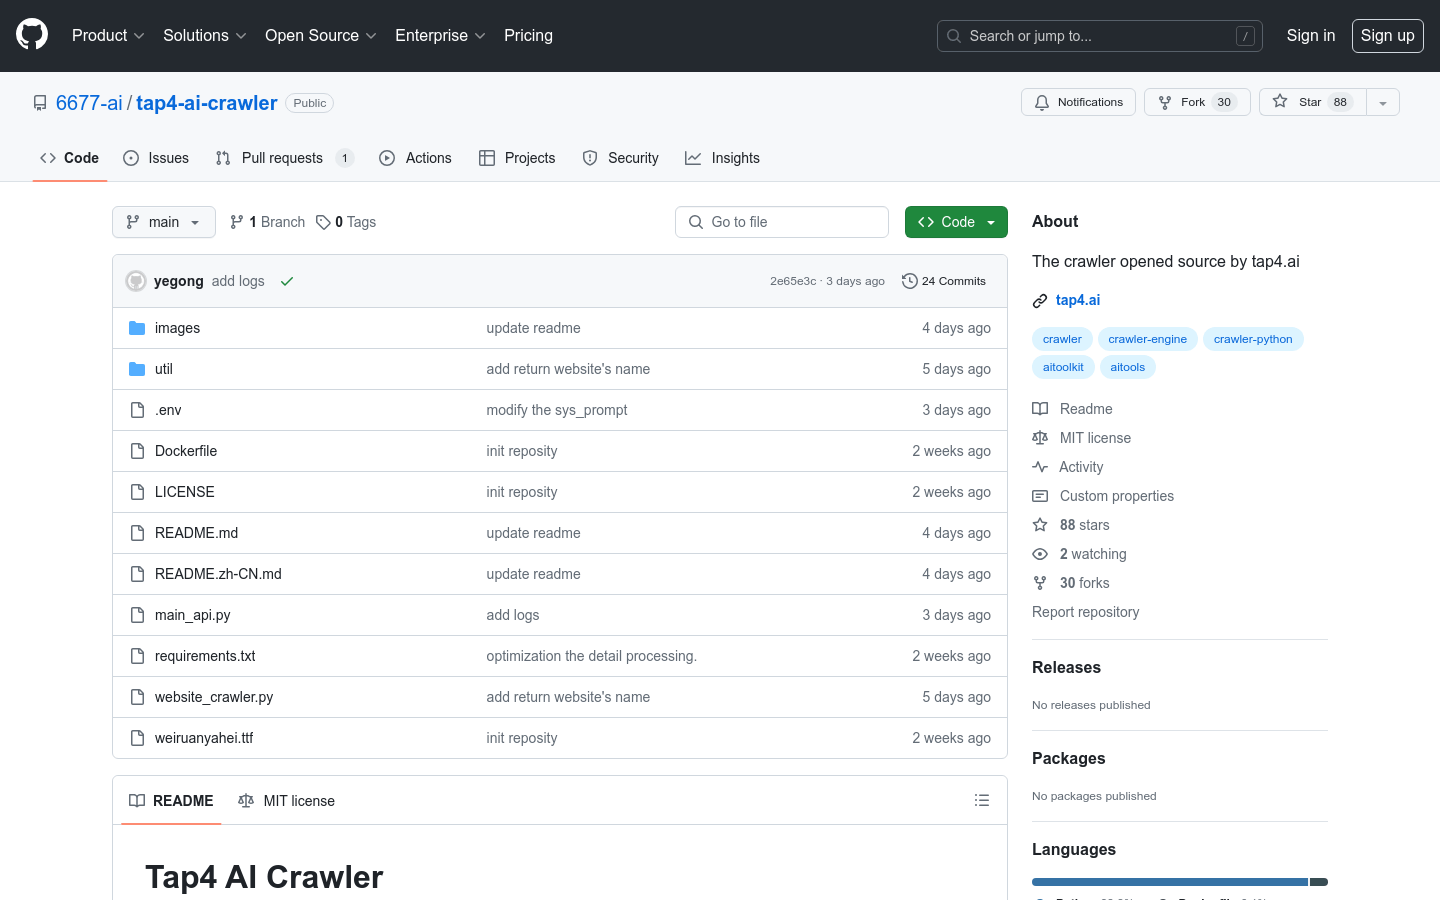Open repository Activity via the pulse icon
Image resolution: width=1440 pixels, height=900 pixels.
1039,466
